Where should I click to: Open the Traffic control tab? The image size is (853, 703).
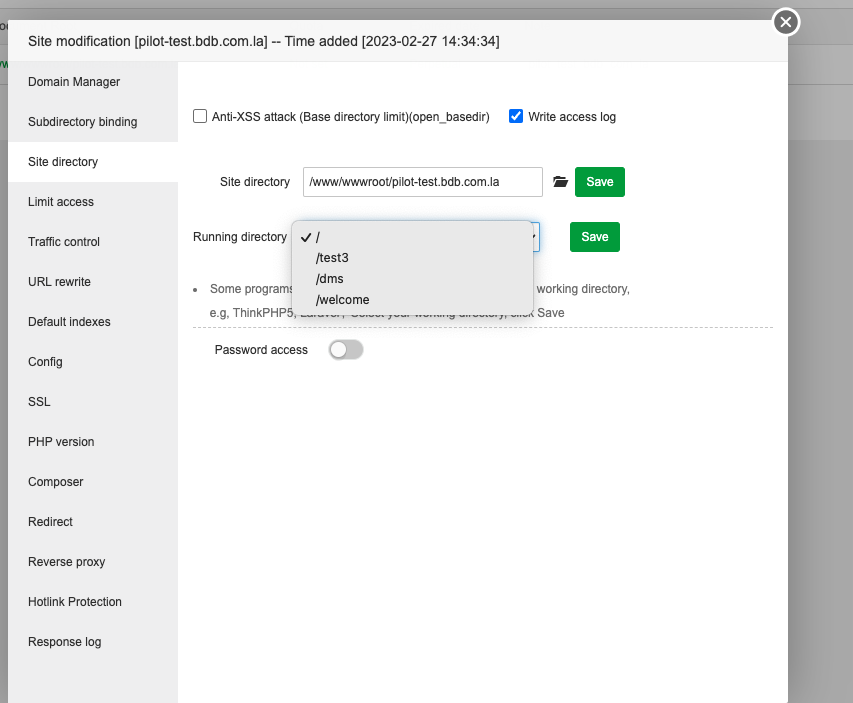[x=64, y=242]
